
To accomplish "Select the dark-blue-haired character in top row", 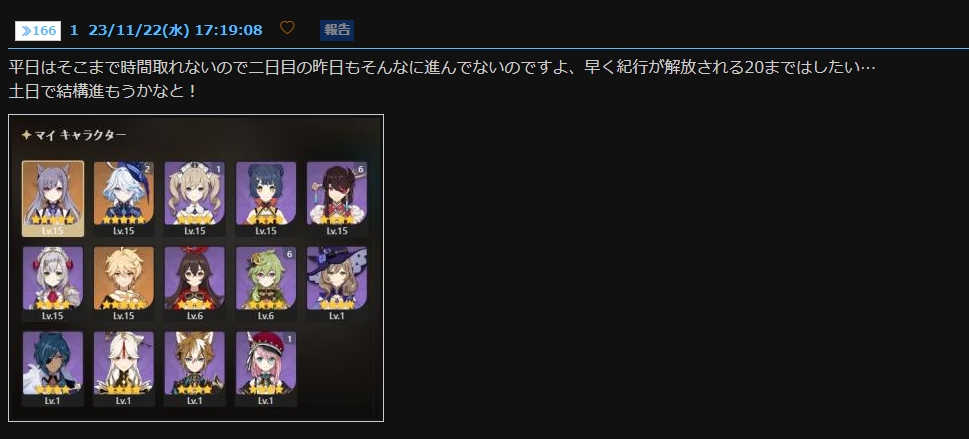I will point(266,198).
